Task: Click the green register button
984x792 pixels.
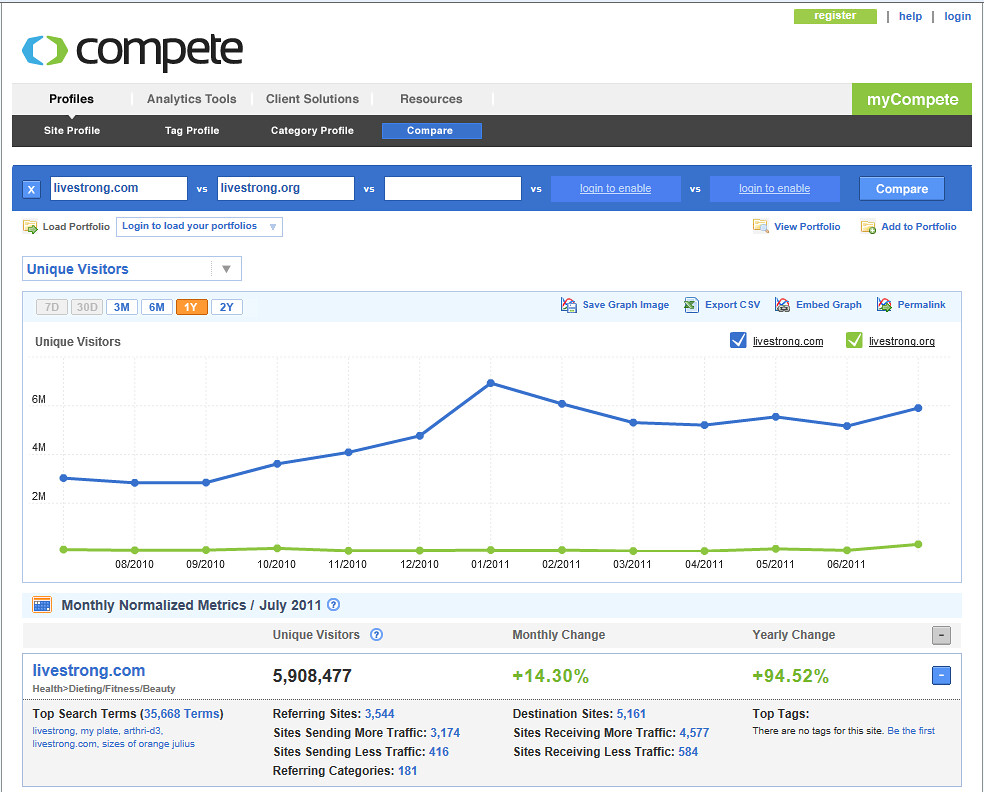Action: pos(835,16)
